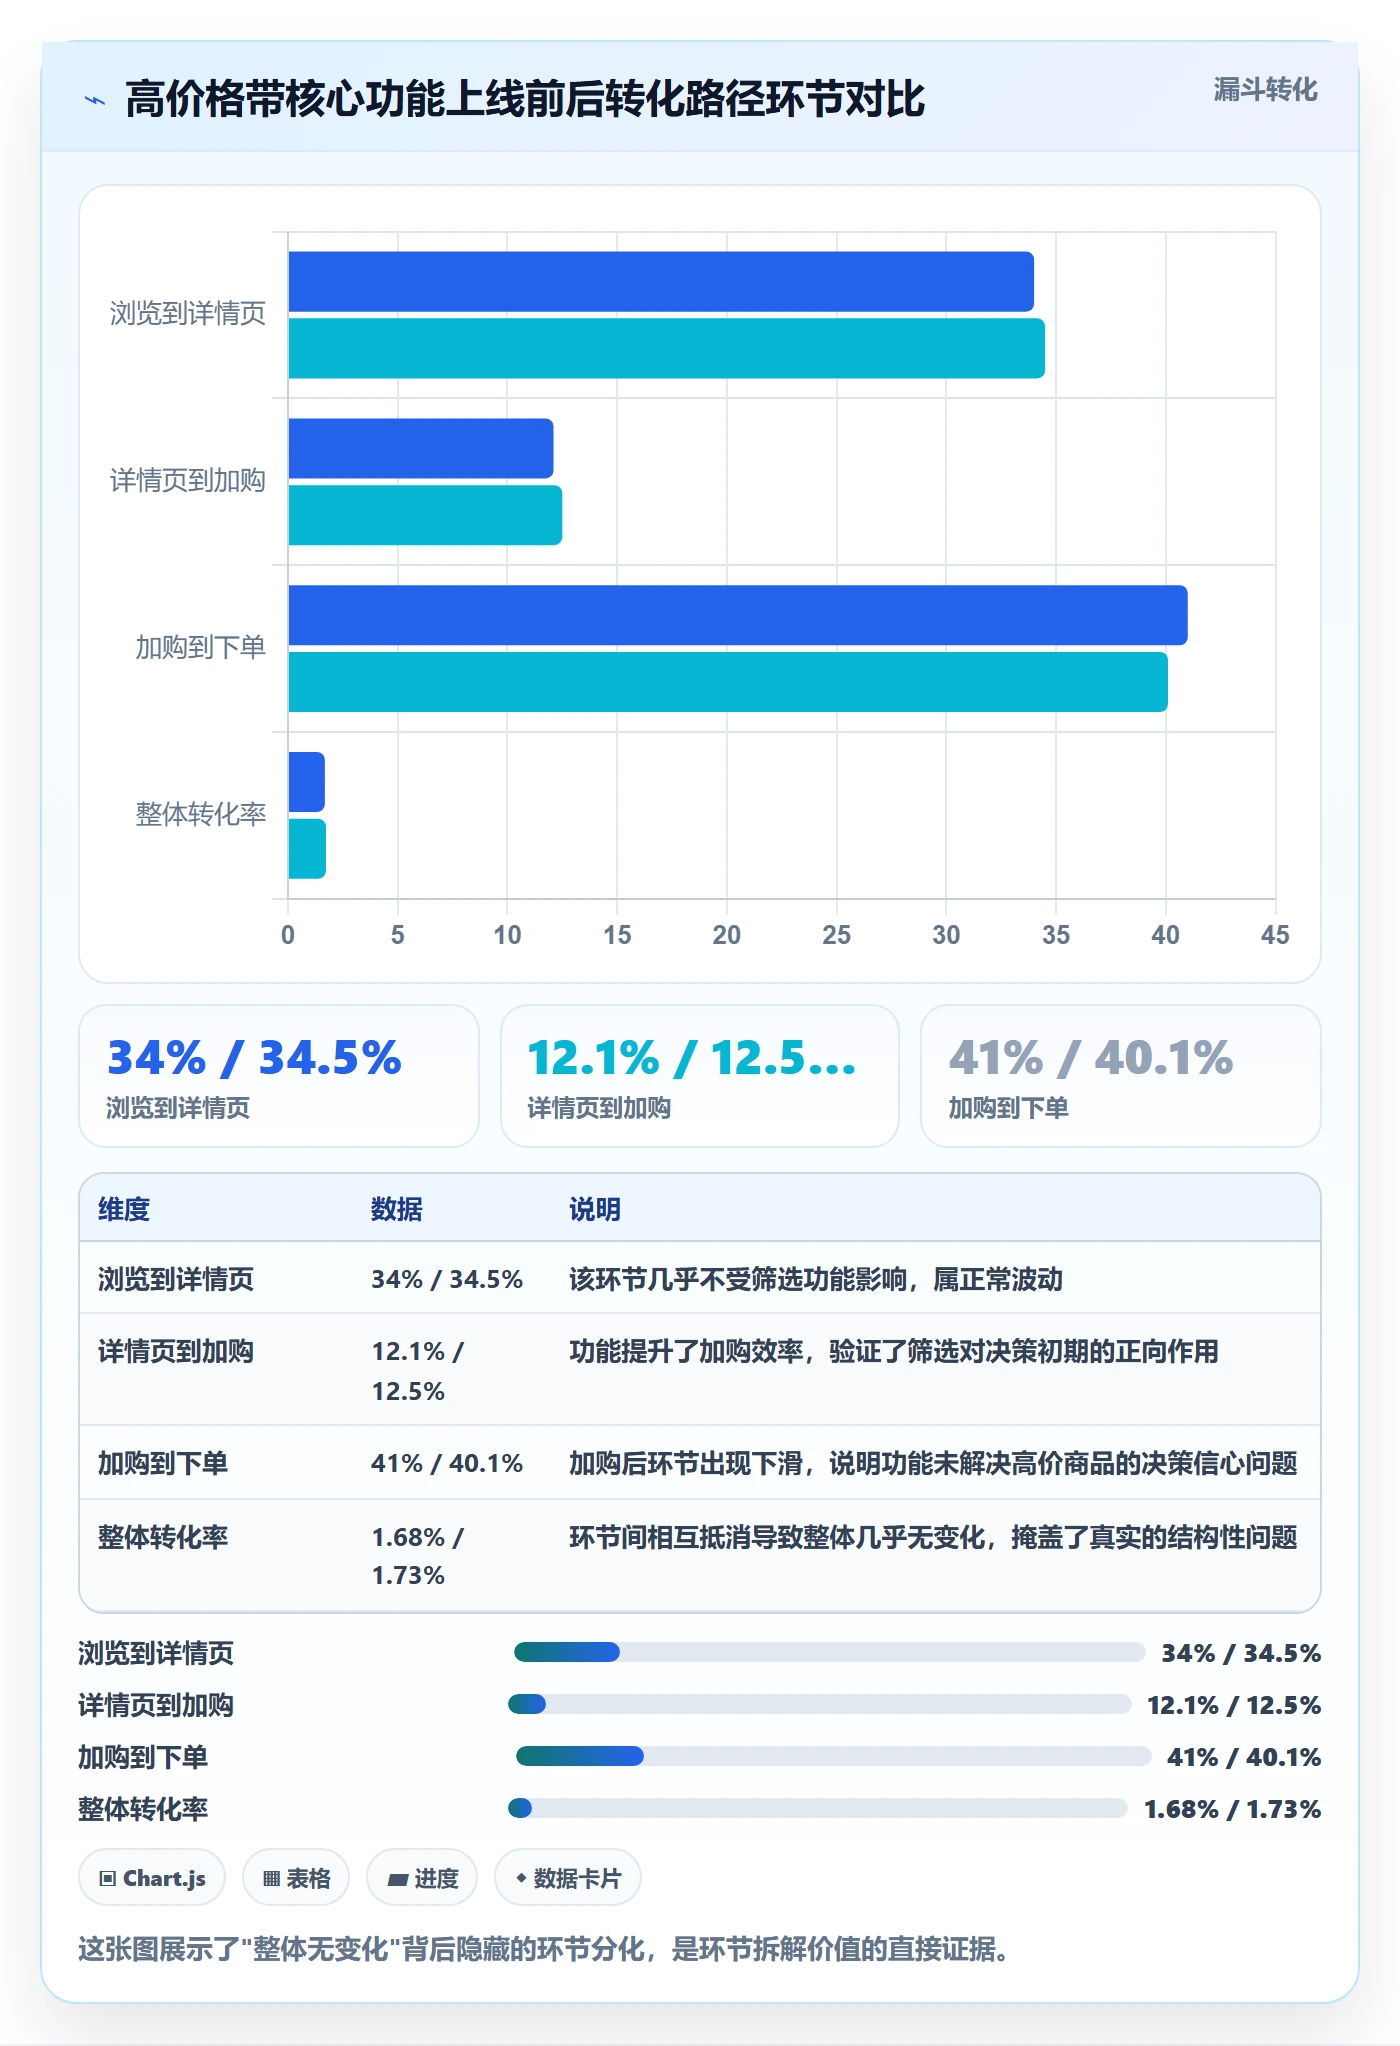Open the 12.1% / 12.5… data card

pyautogui.click(x=700, y=1076)
